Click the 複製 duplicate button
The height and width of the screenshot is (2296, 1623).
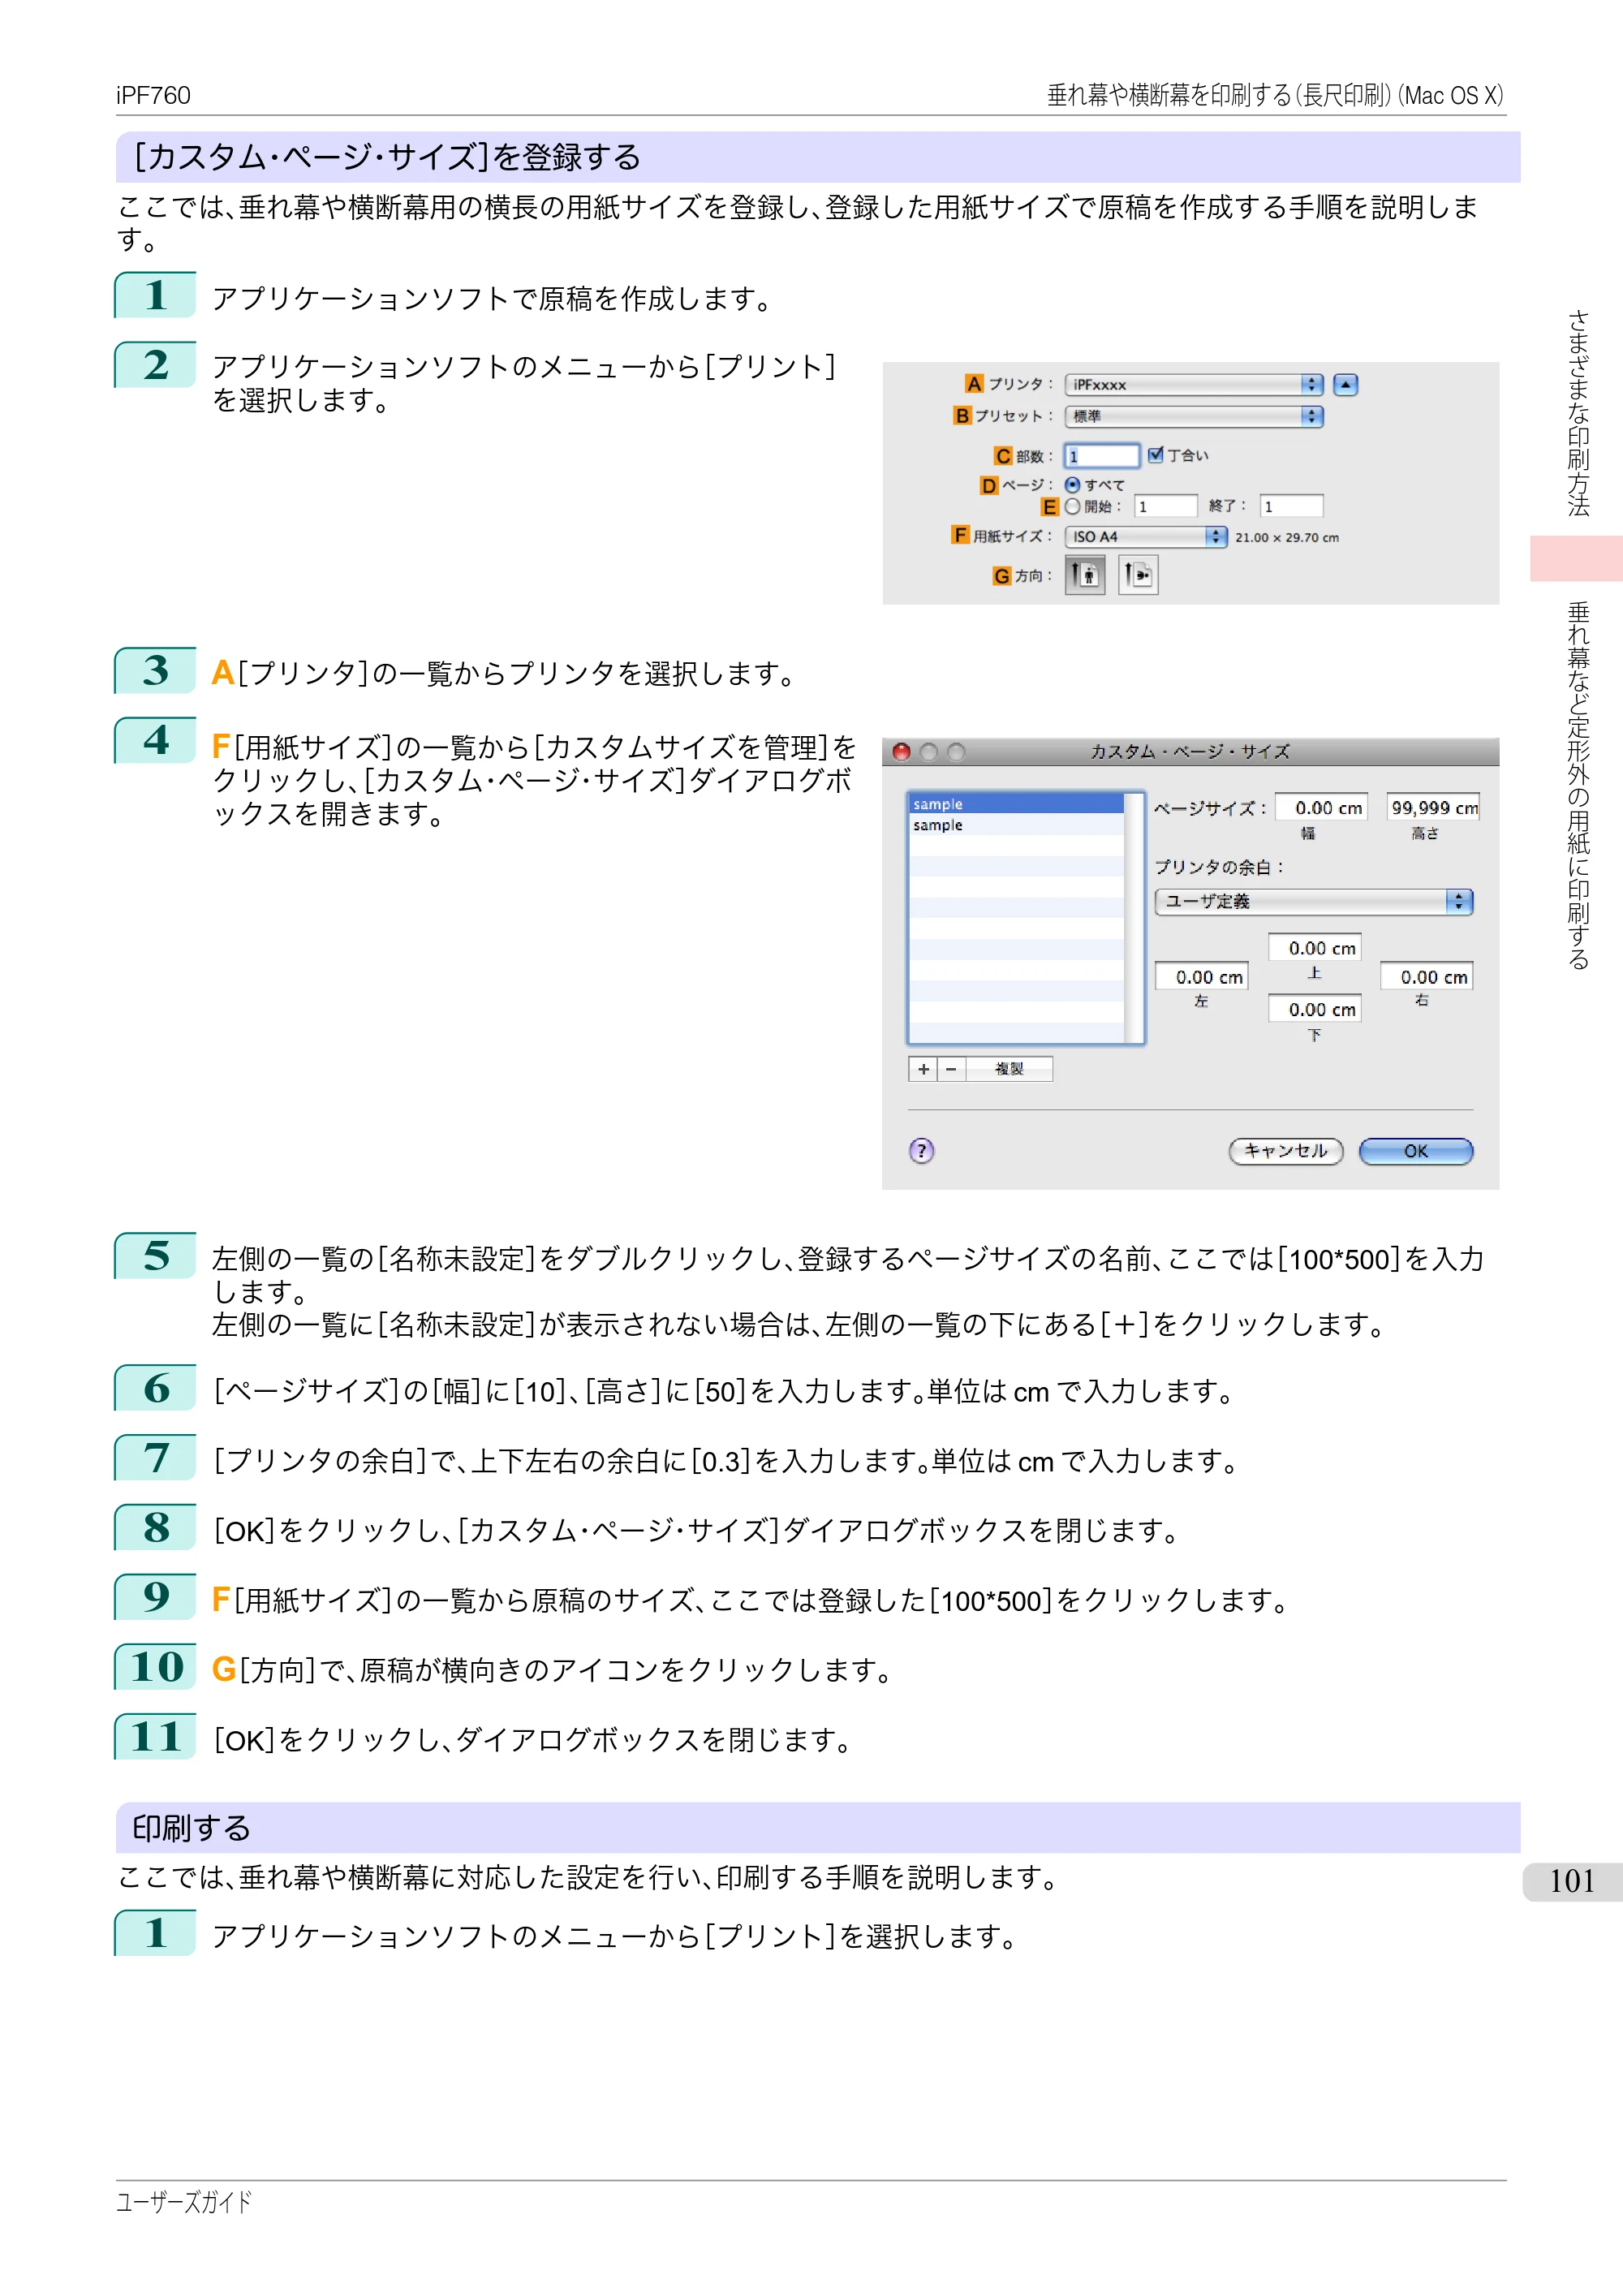(1009, 1069)
